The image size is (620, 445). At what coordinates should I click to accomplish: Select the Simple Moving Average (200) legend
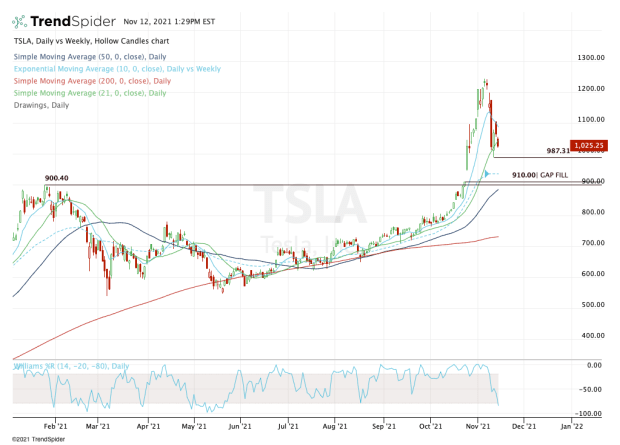[x=92, y=81]
